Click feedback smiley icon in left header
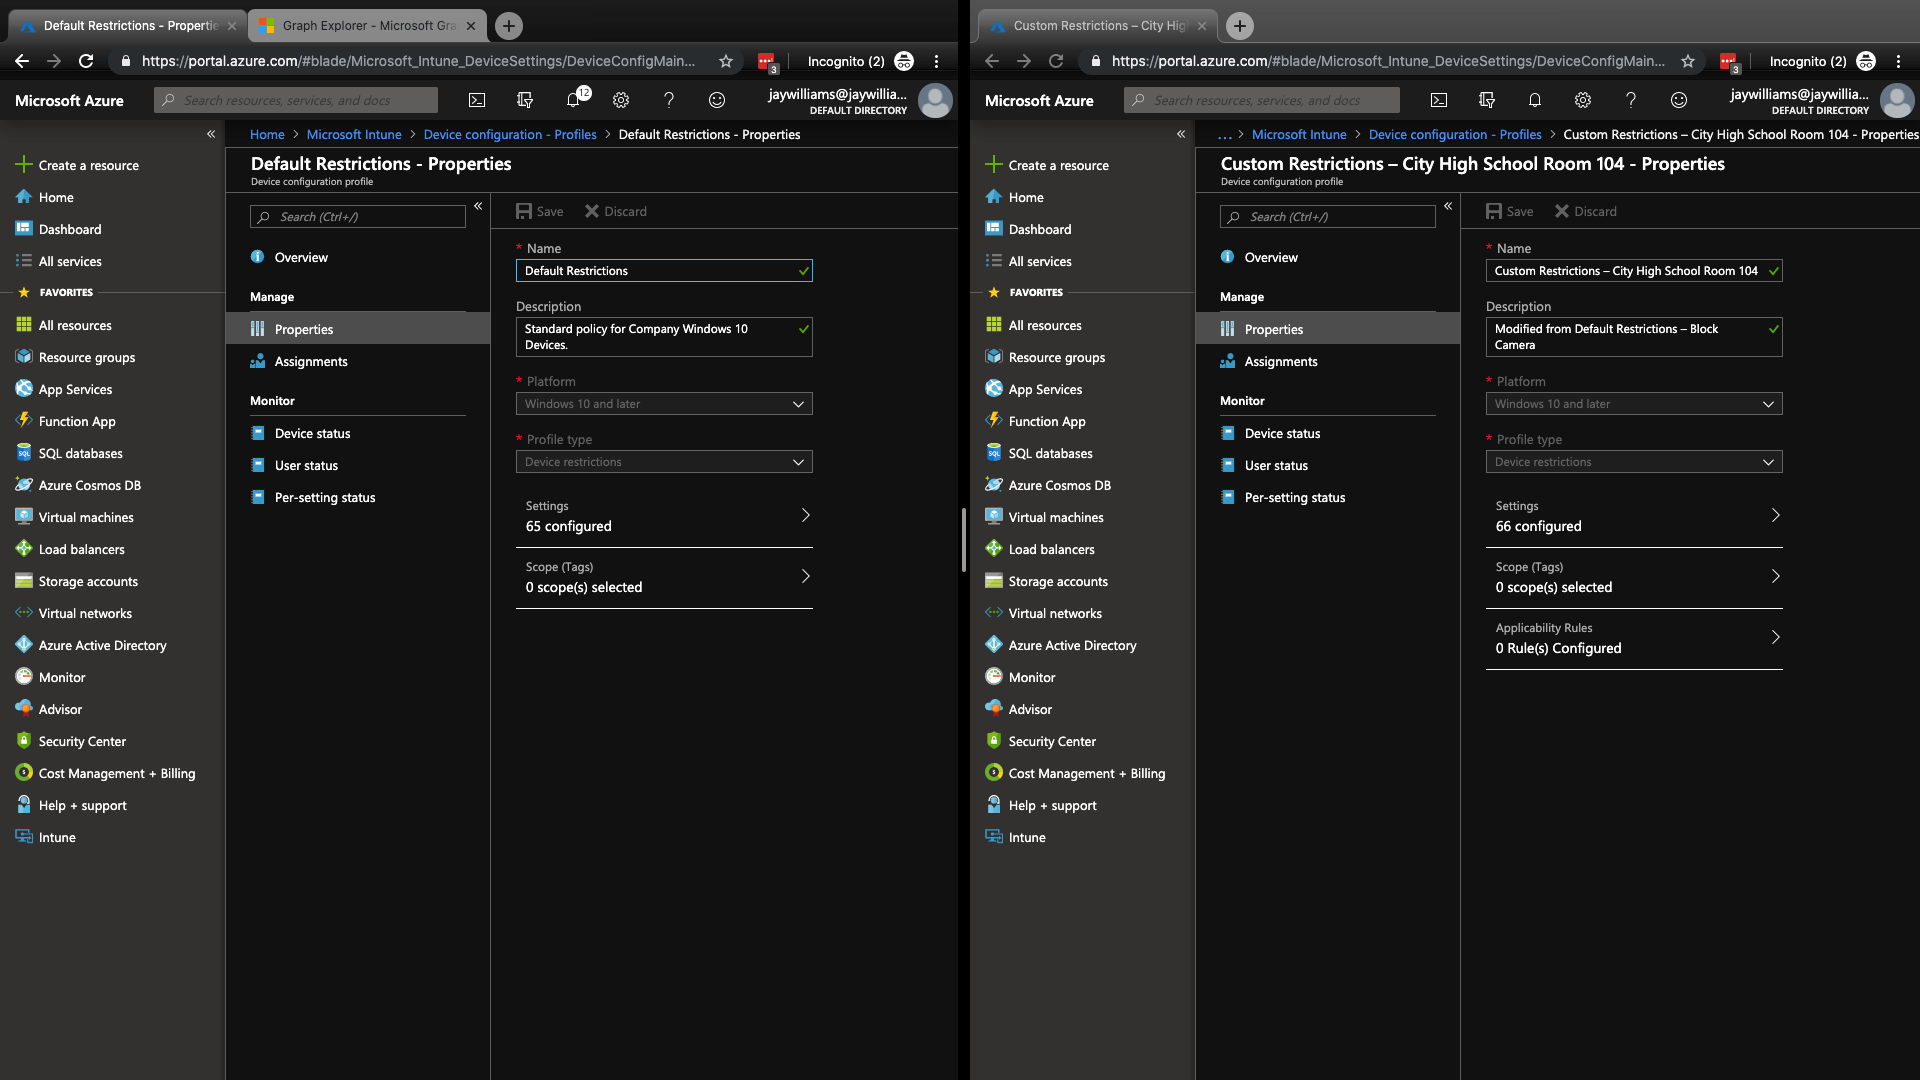The height and width of the screenshot is (1080, 1920). pos(716,100)
